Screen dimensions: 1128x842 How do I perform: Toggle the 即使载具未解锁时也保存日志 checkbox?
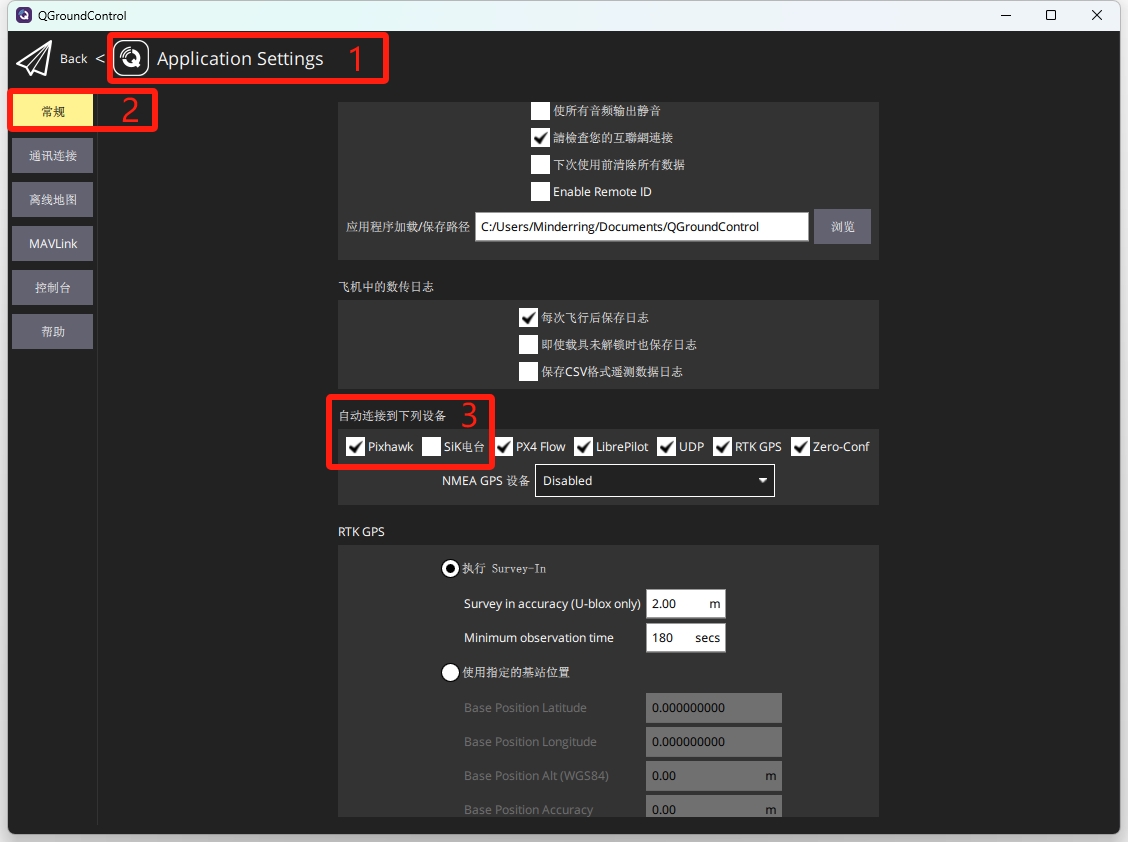click(529, 345)
